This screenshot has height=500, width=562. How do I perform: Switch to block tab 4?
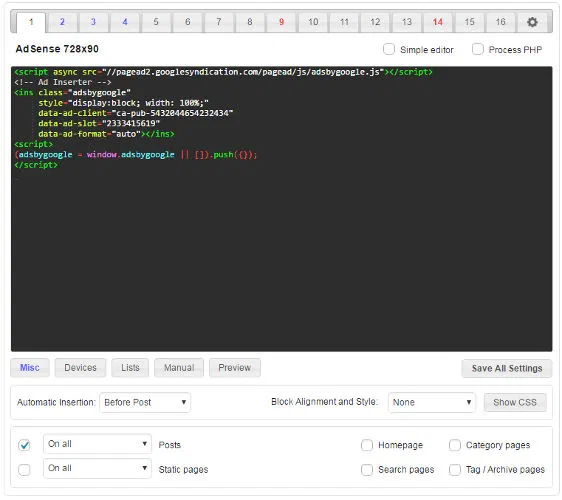click(125, 22)
